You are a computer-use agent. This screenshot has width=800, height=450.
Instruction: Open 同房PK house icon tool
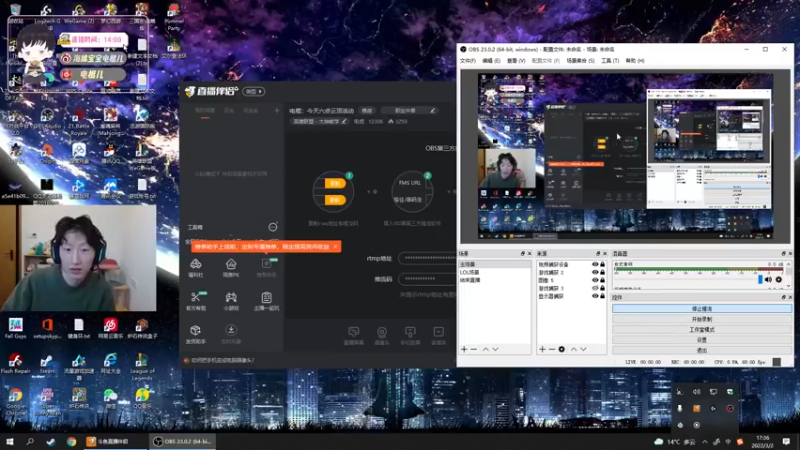pos(231,267)
